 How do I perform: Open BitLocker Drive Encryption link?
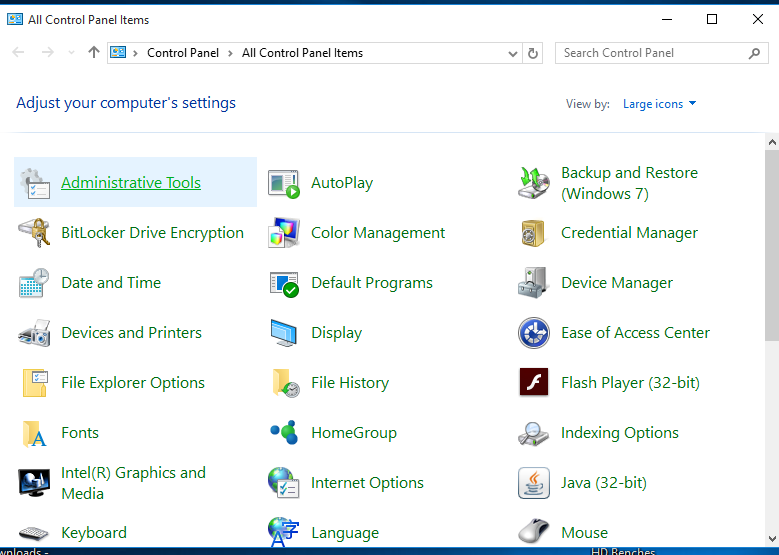(153, 233)
